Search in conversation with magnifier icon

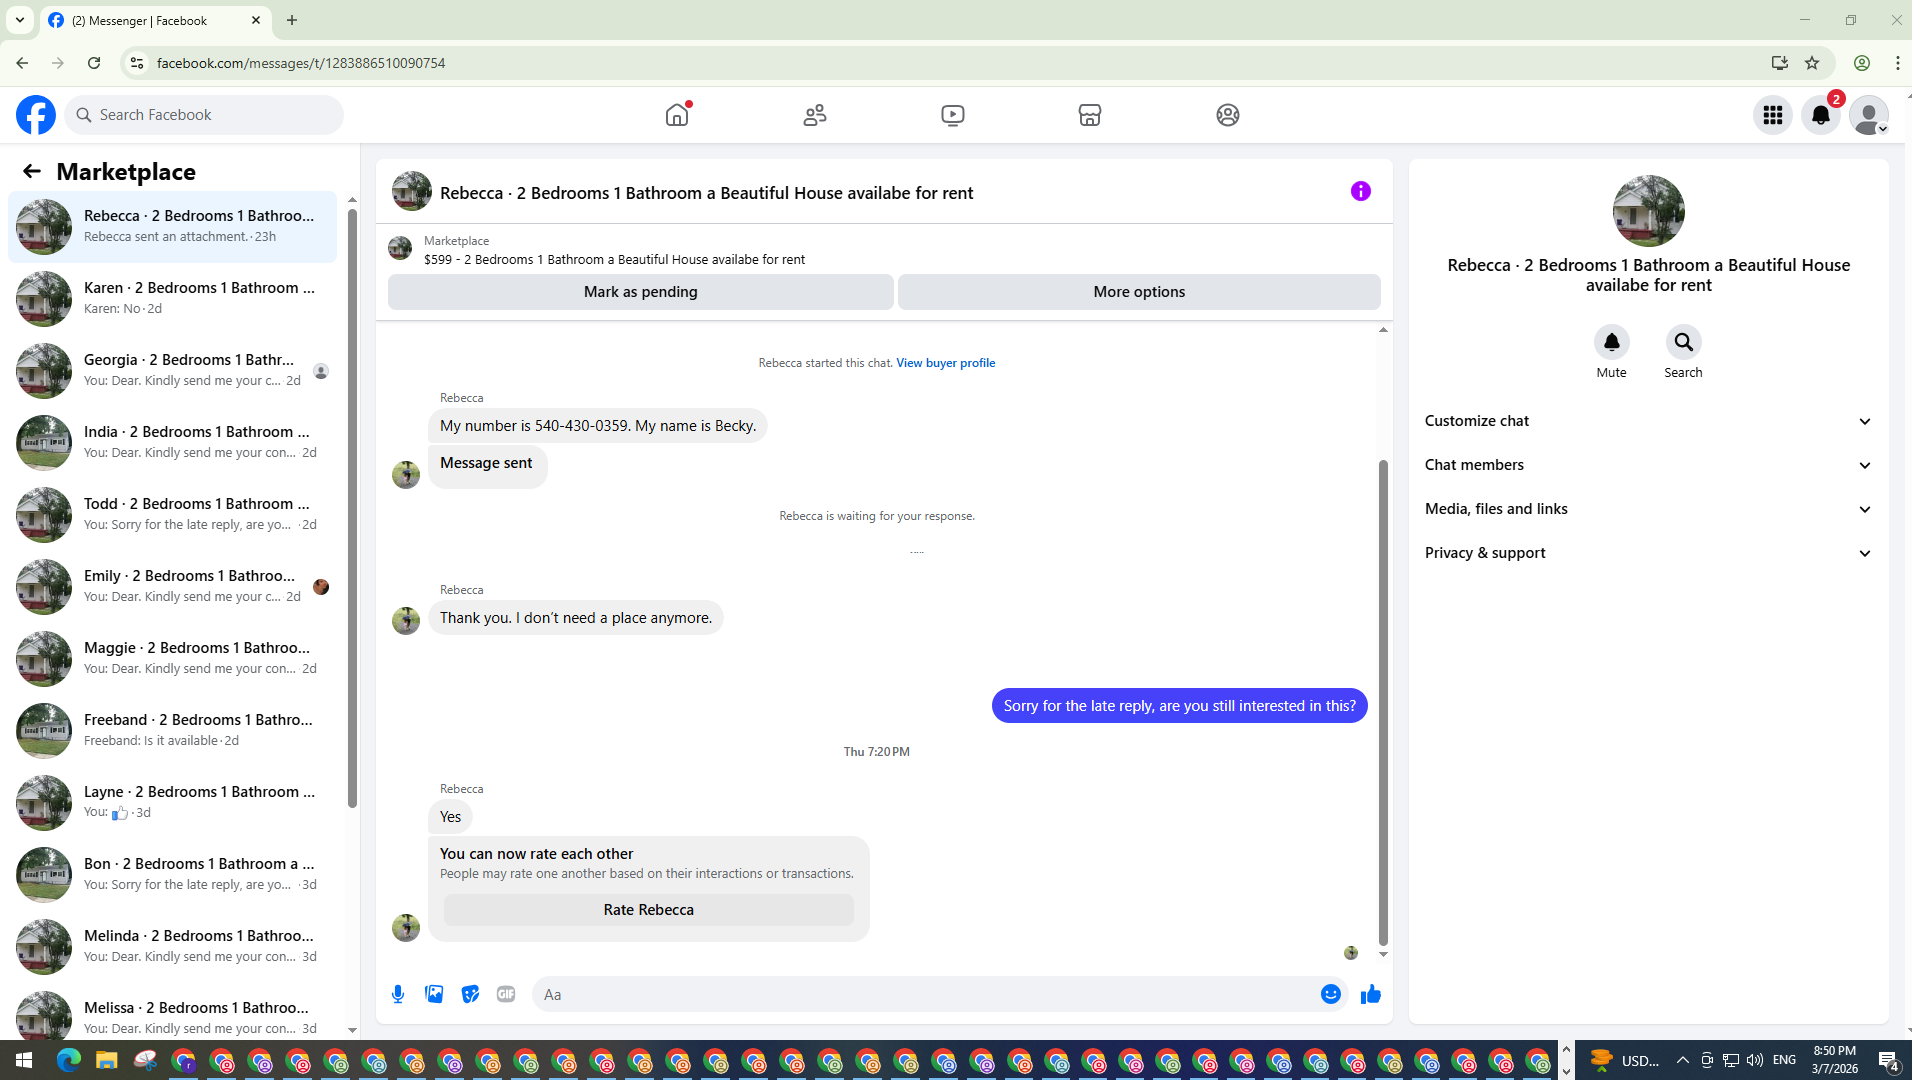pos(1684,342)
